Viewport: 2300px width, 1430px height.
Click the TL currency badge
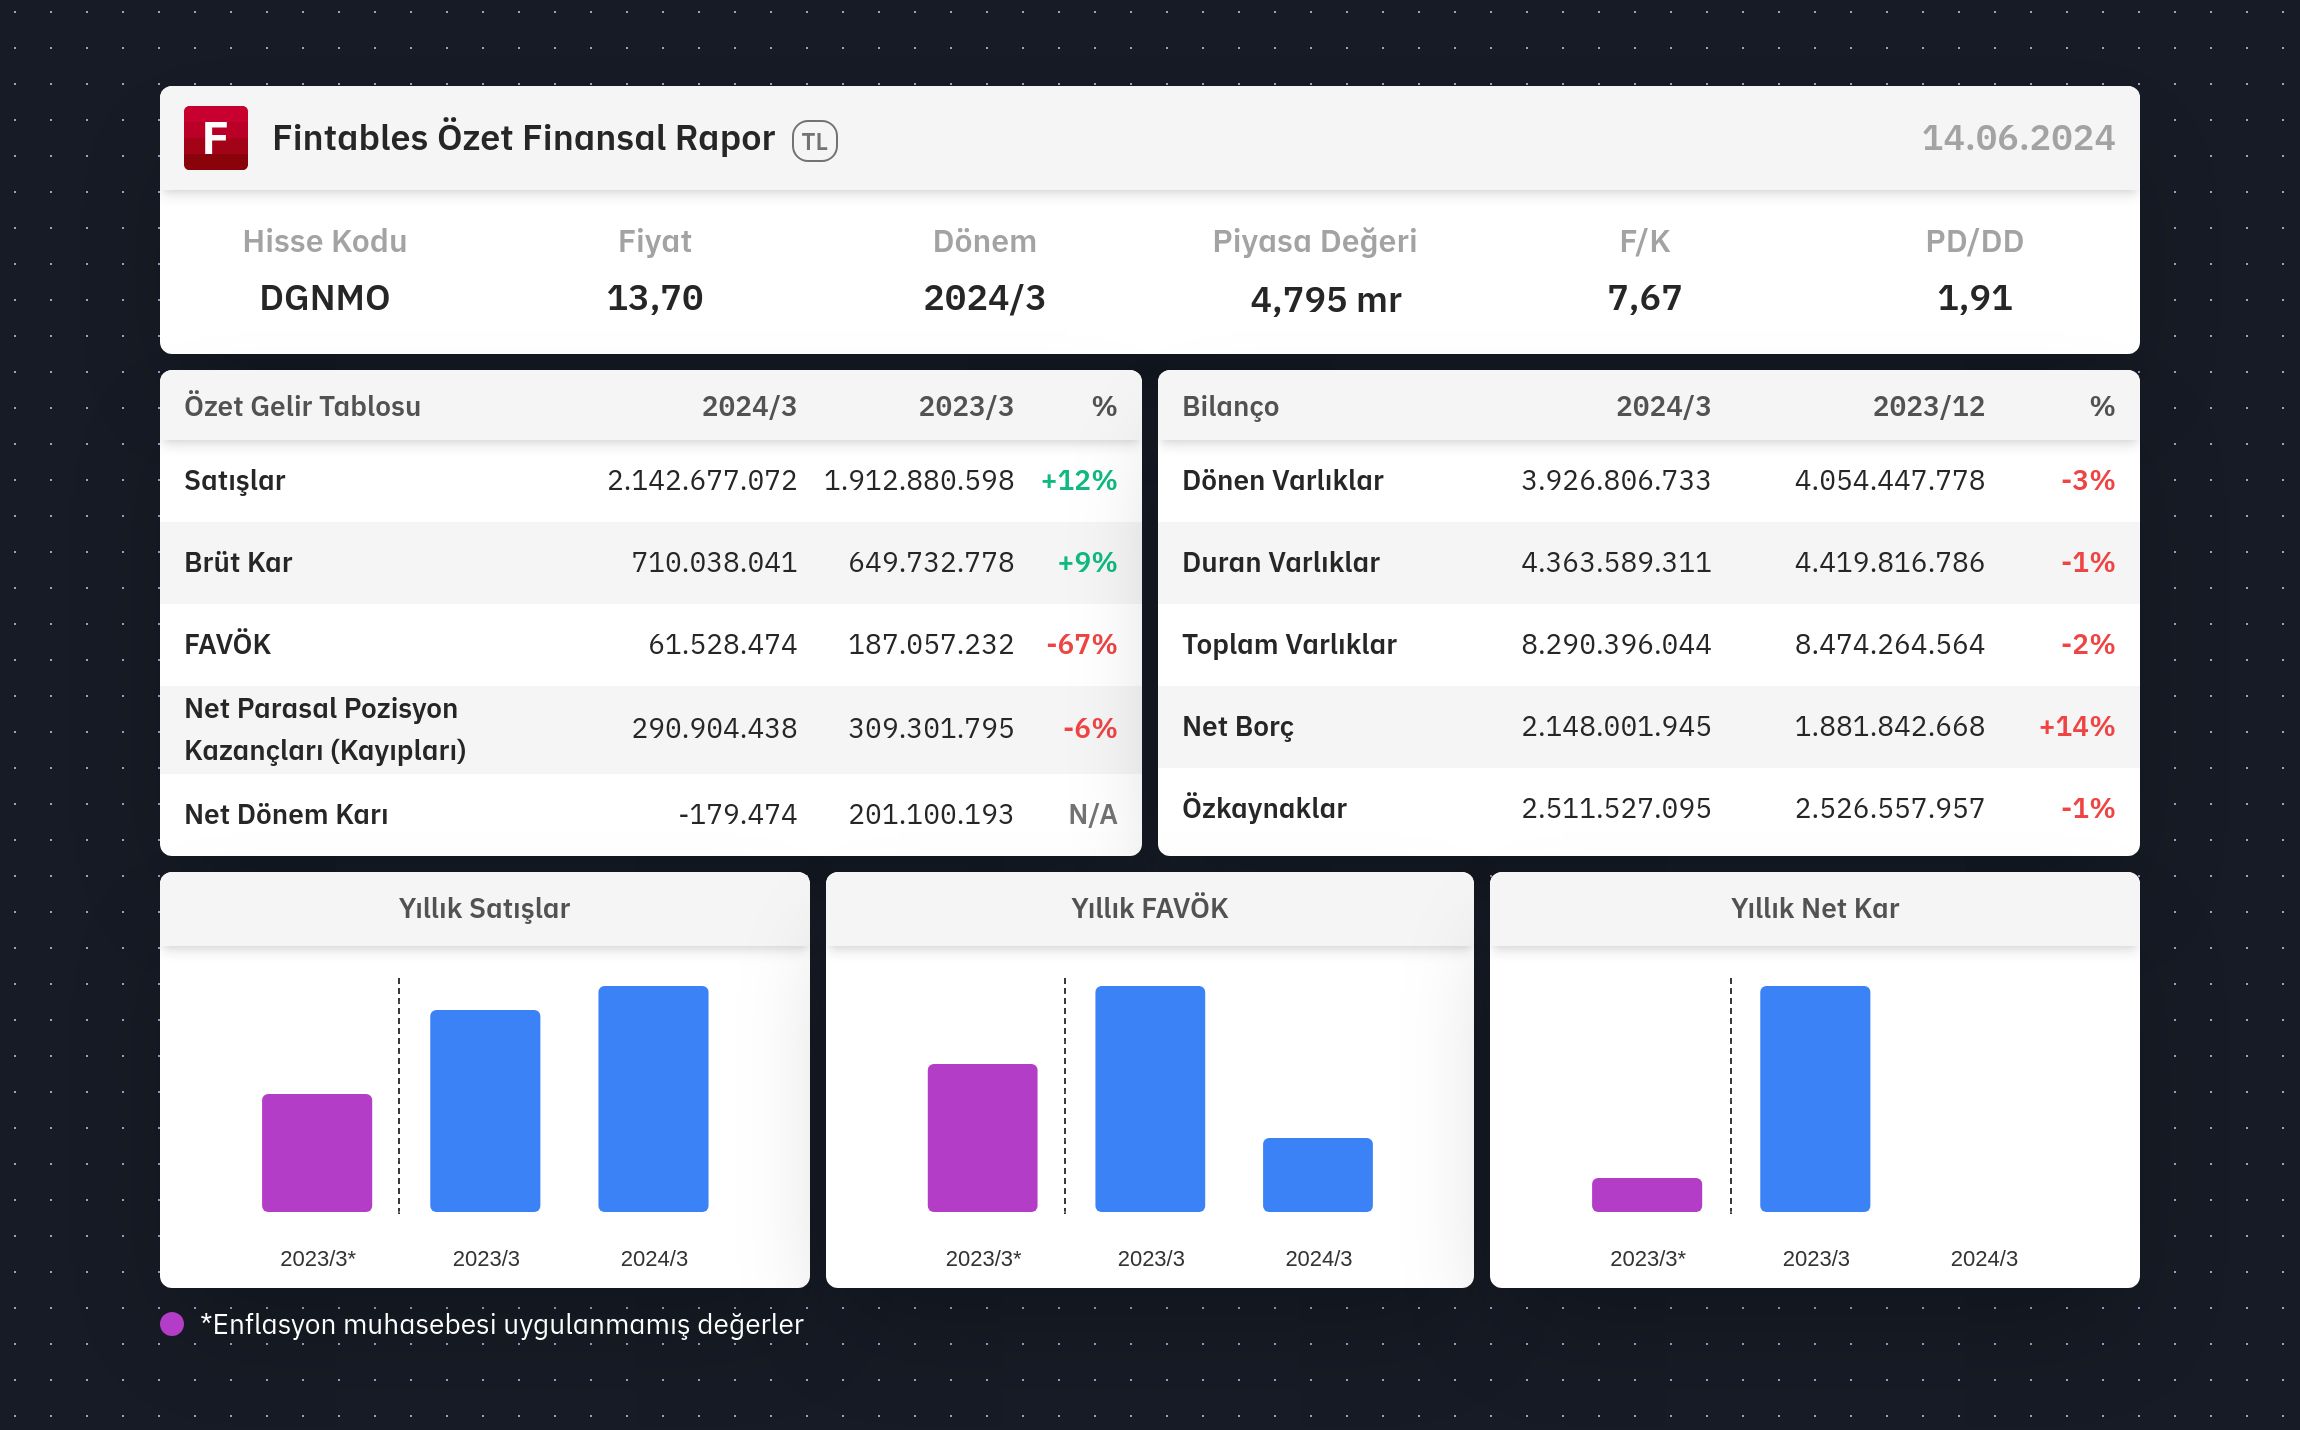[814, 141]
